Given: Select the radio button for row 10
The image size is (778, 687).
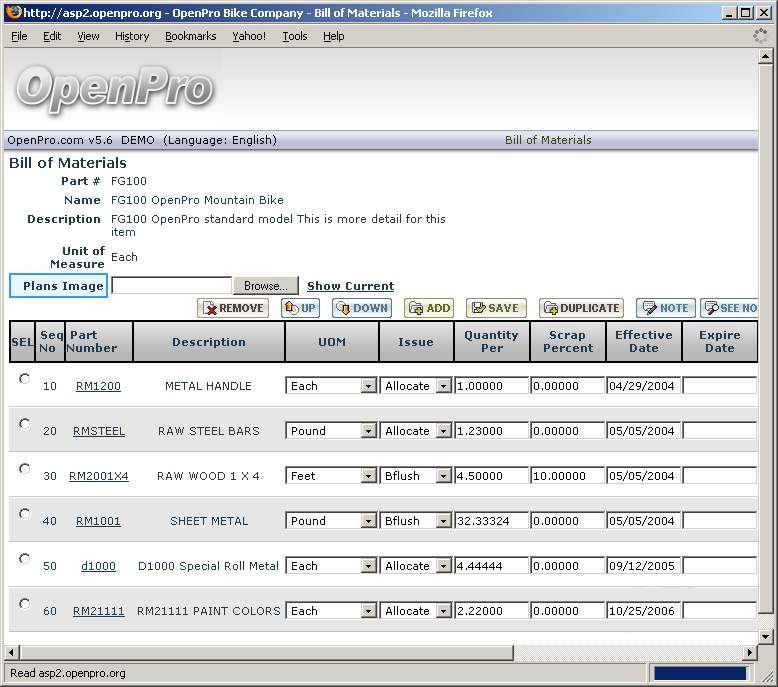Looking at the screenshot, I should point(25,379).
